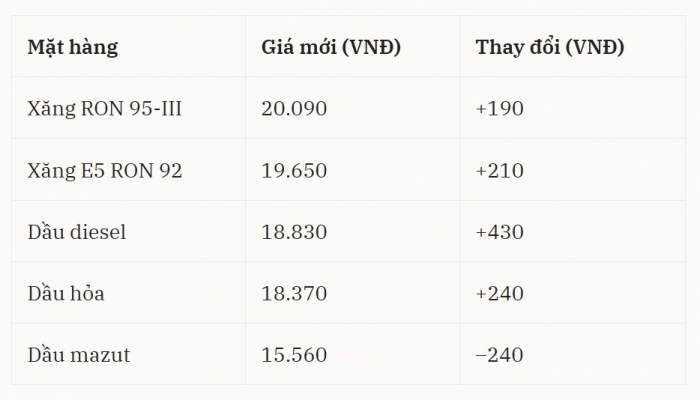Click the change value +430

[x=500, y=232]
